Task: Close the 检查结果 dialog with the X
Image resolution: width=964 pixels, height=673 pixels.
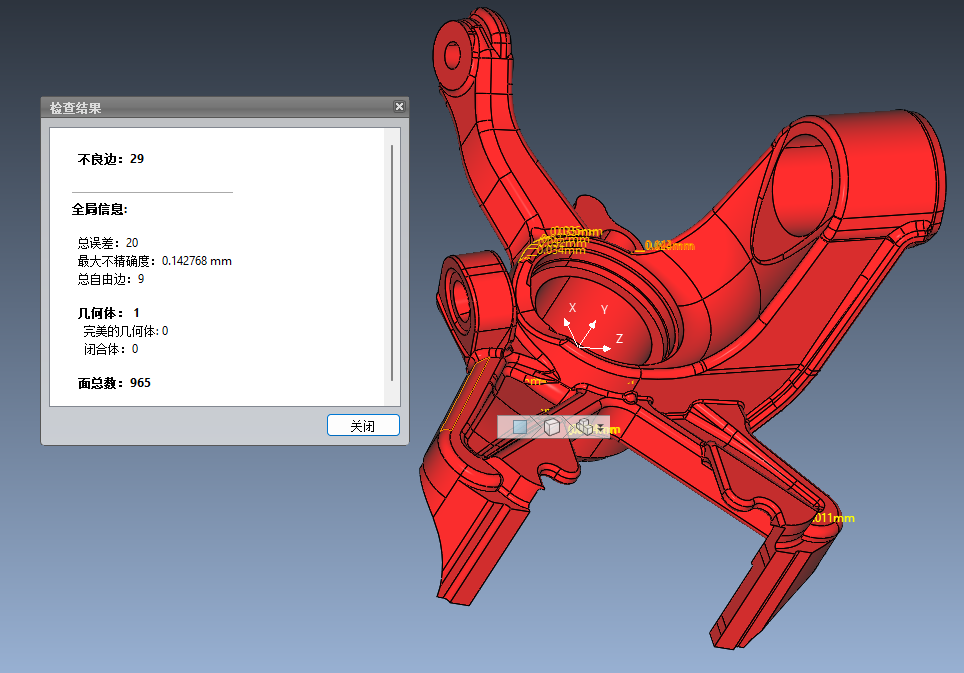Action: pos(399,107)
